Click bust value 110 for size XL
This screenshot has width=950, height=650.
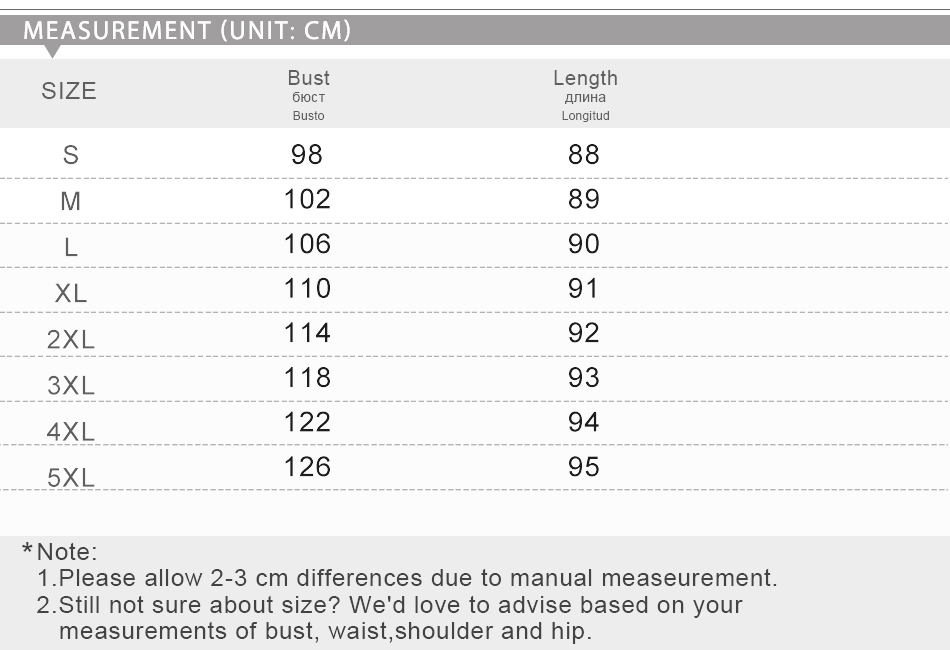pos(307,288)
